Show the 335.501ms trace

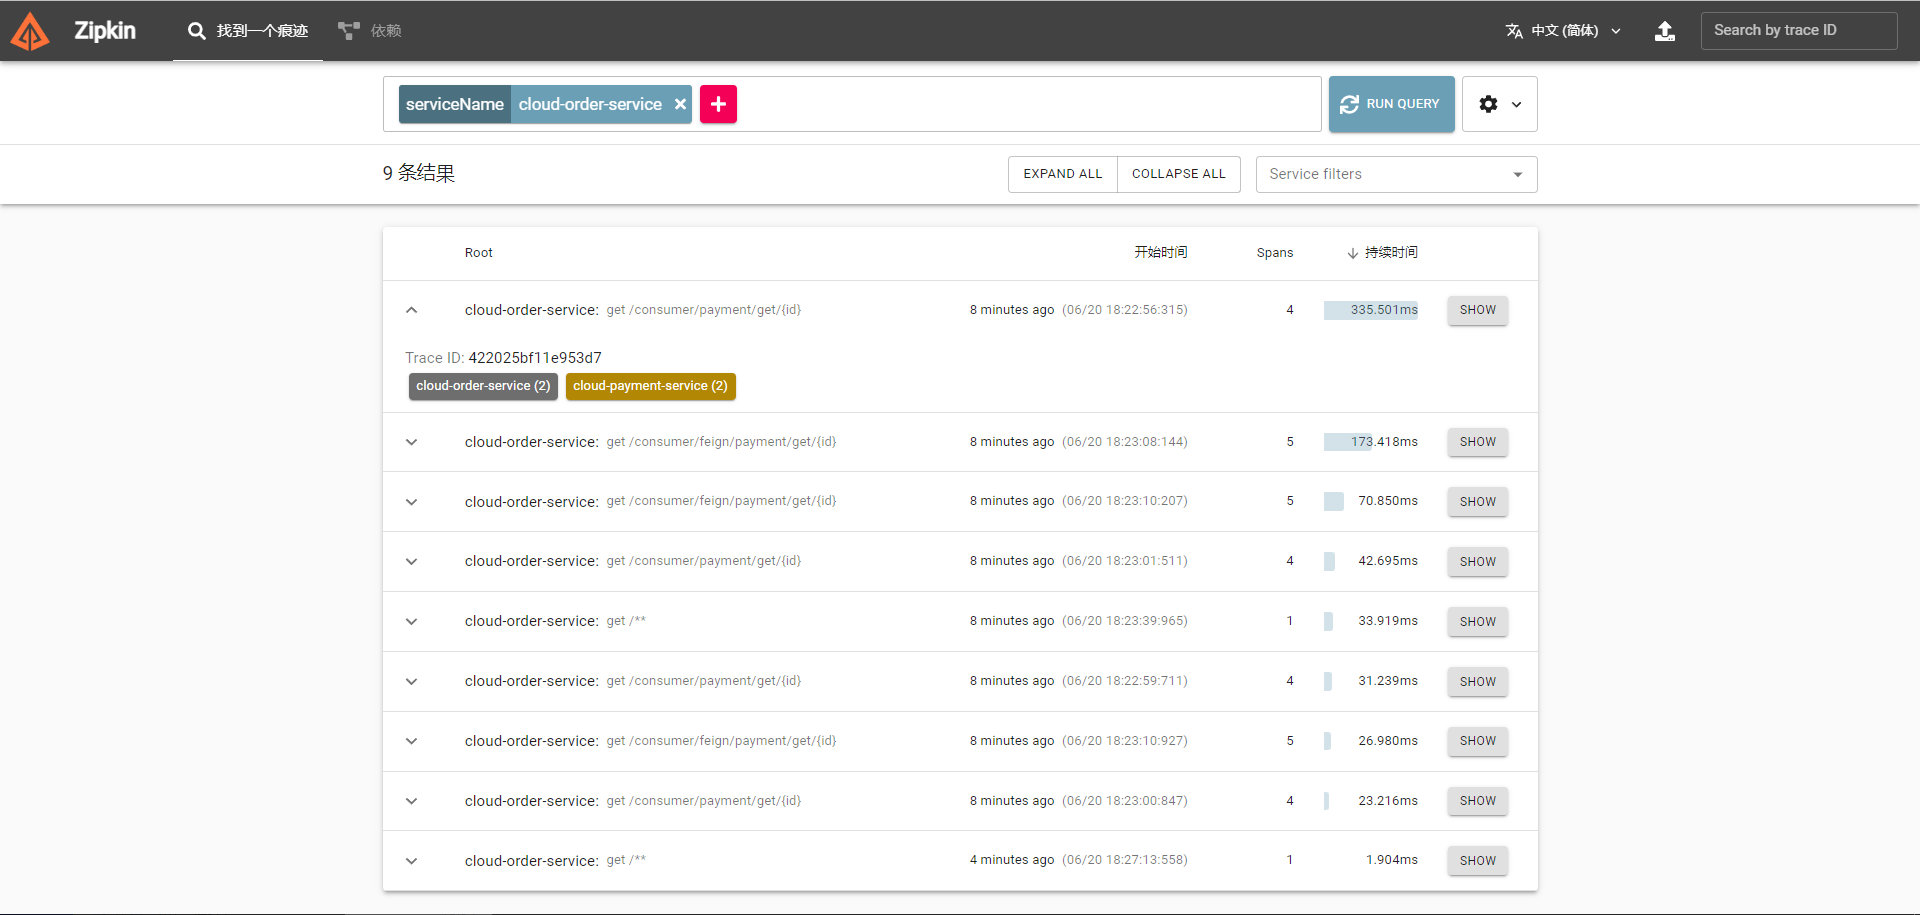(x=1477, y=310)
